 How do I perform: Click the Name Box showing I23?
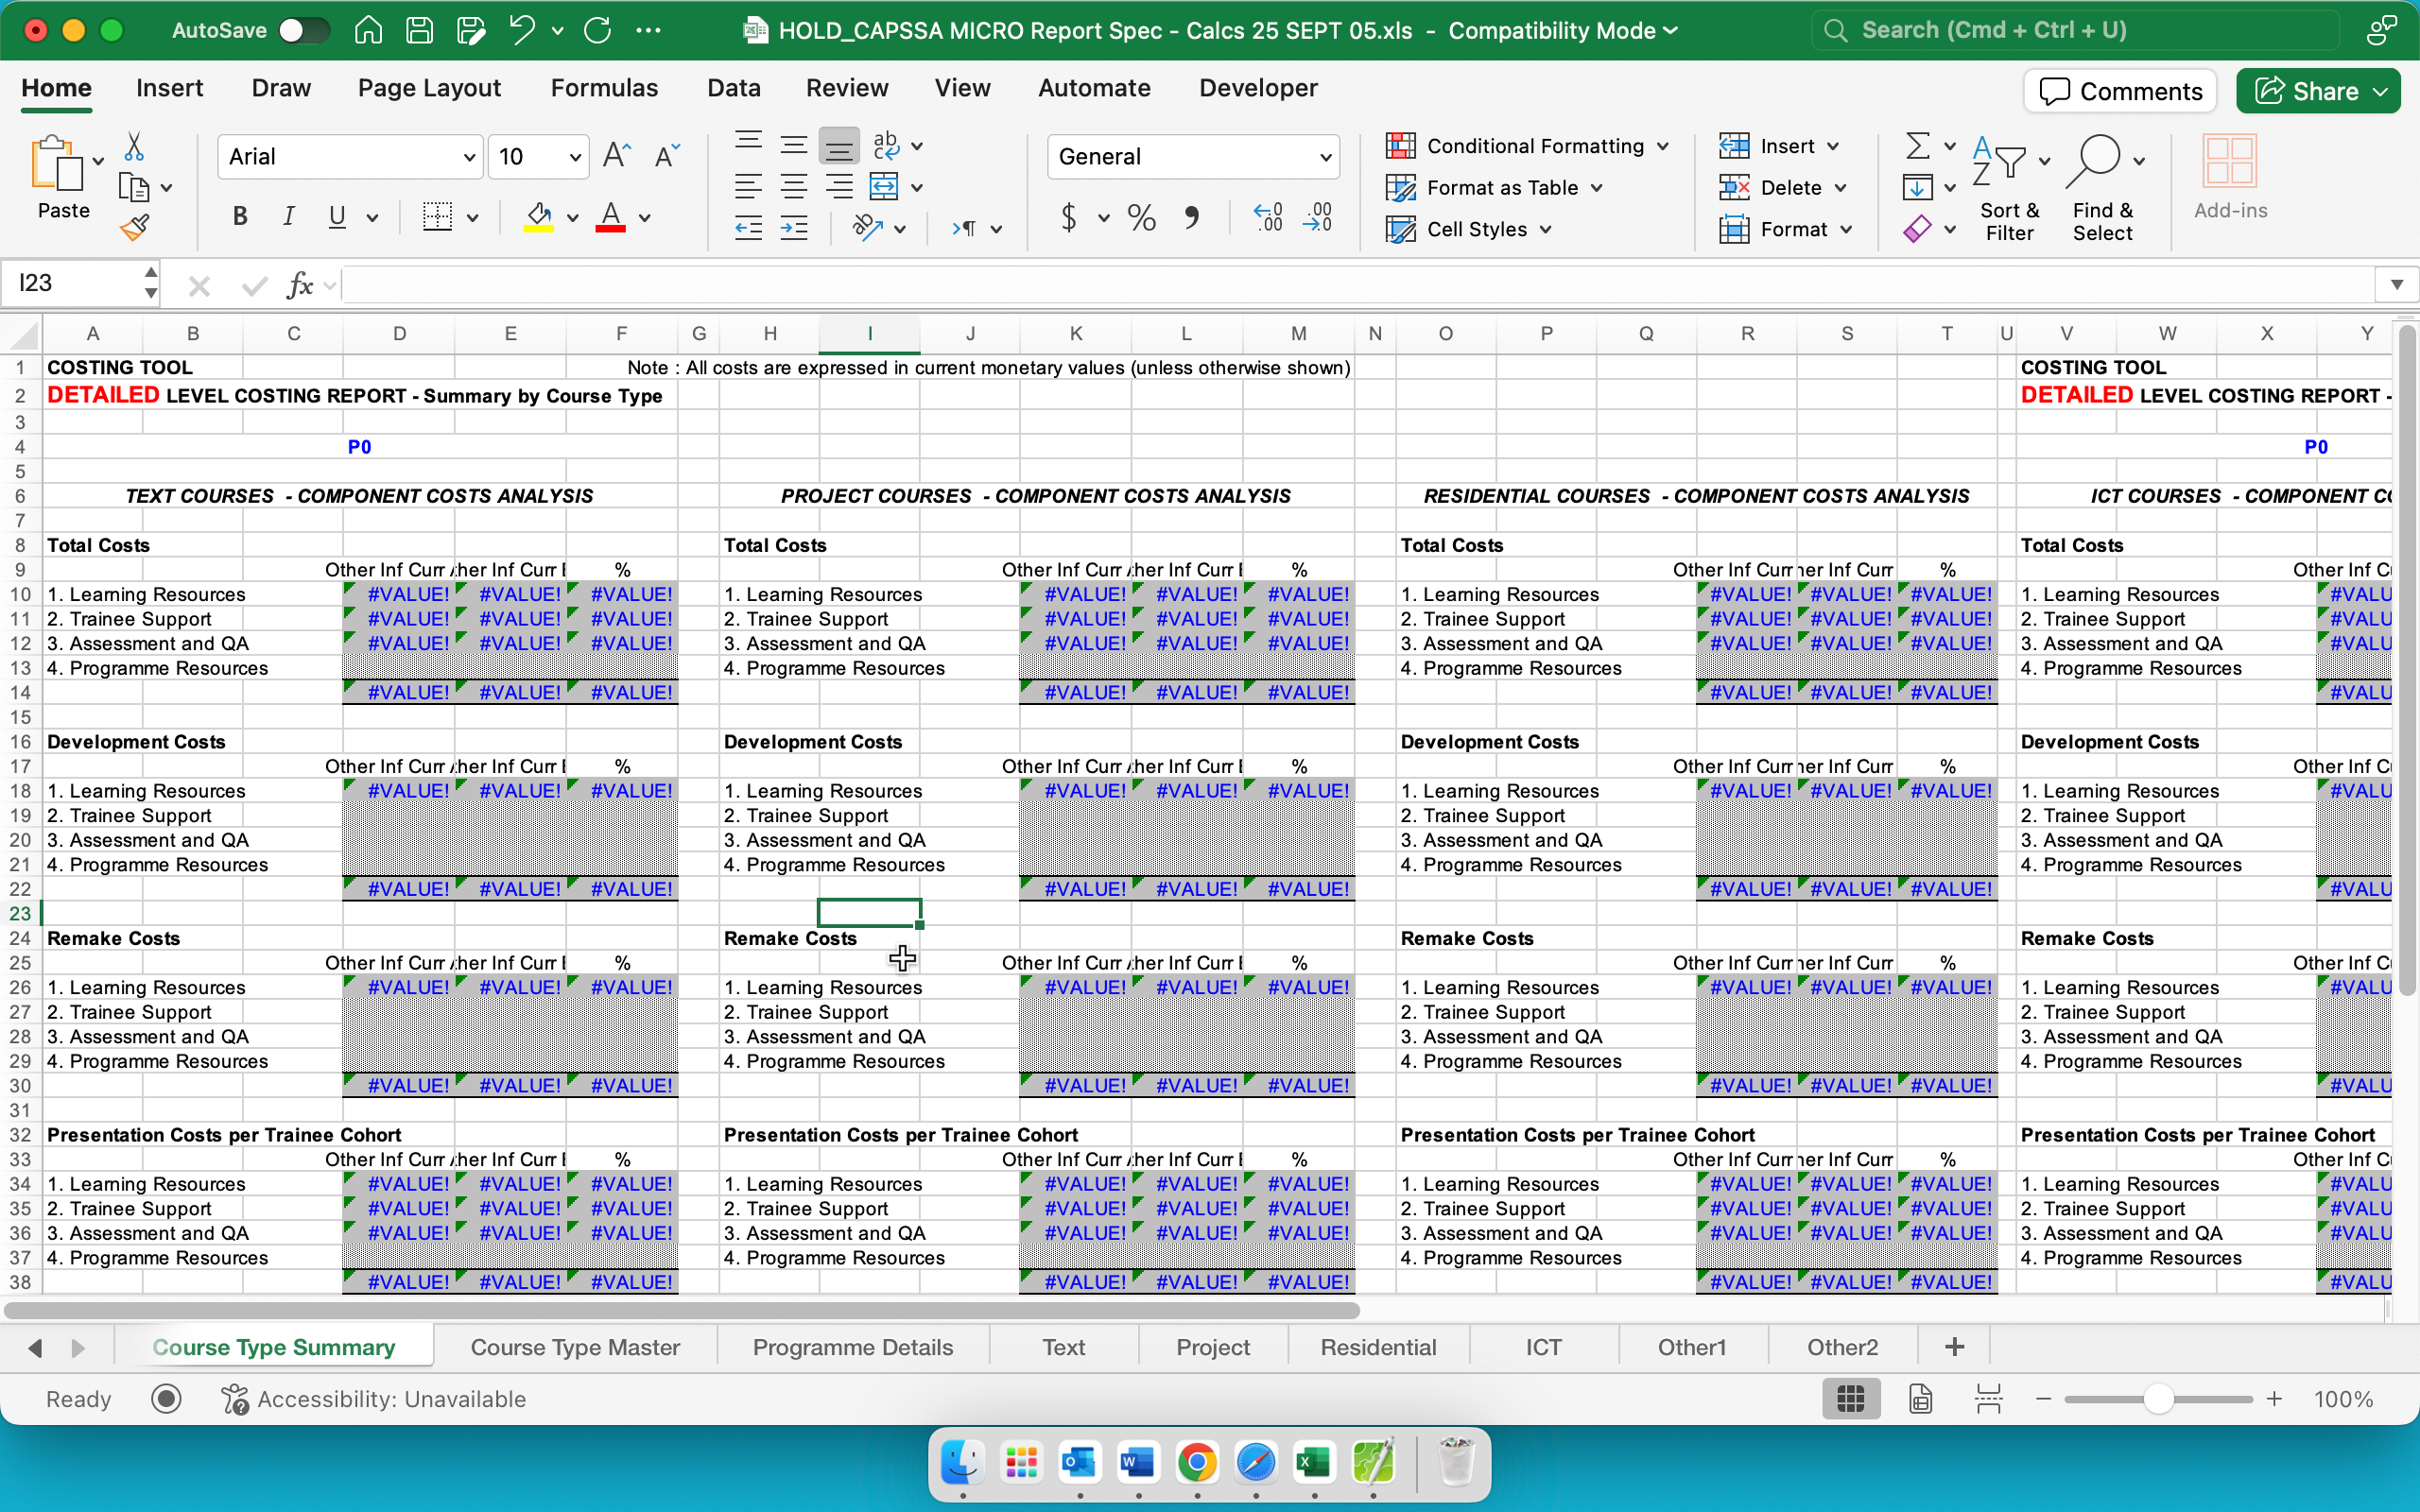[70, 284]
